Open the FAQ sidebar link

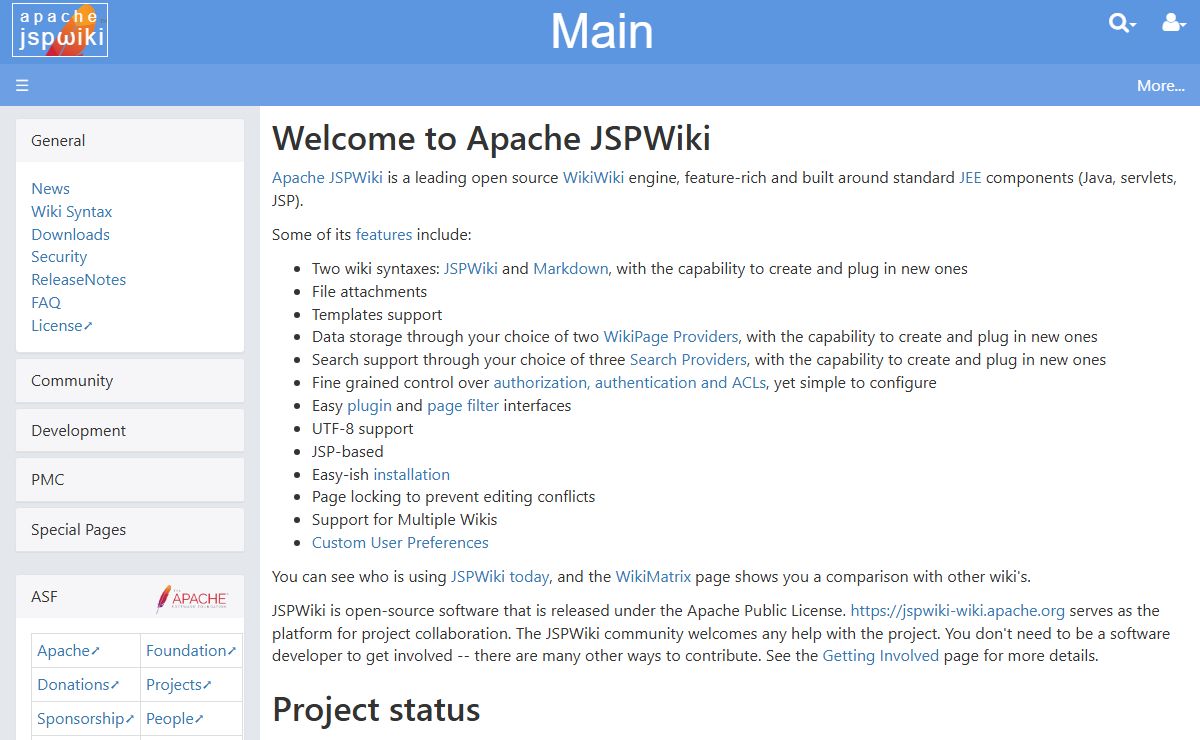[46, 303]
